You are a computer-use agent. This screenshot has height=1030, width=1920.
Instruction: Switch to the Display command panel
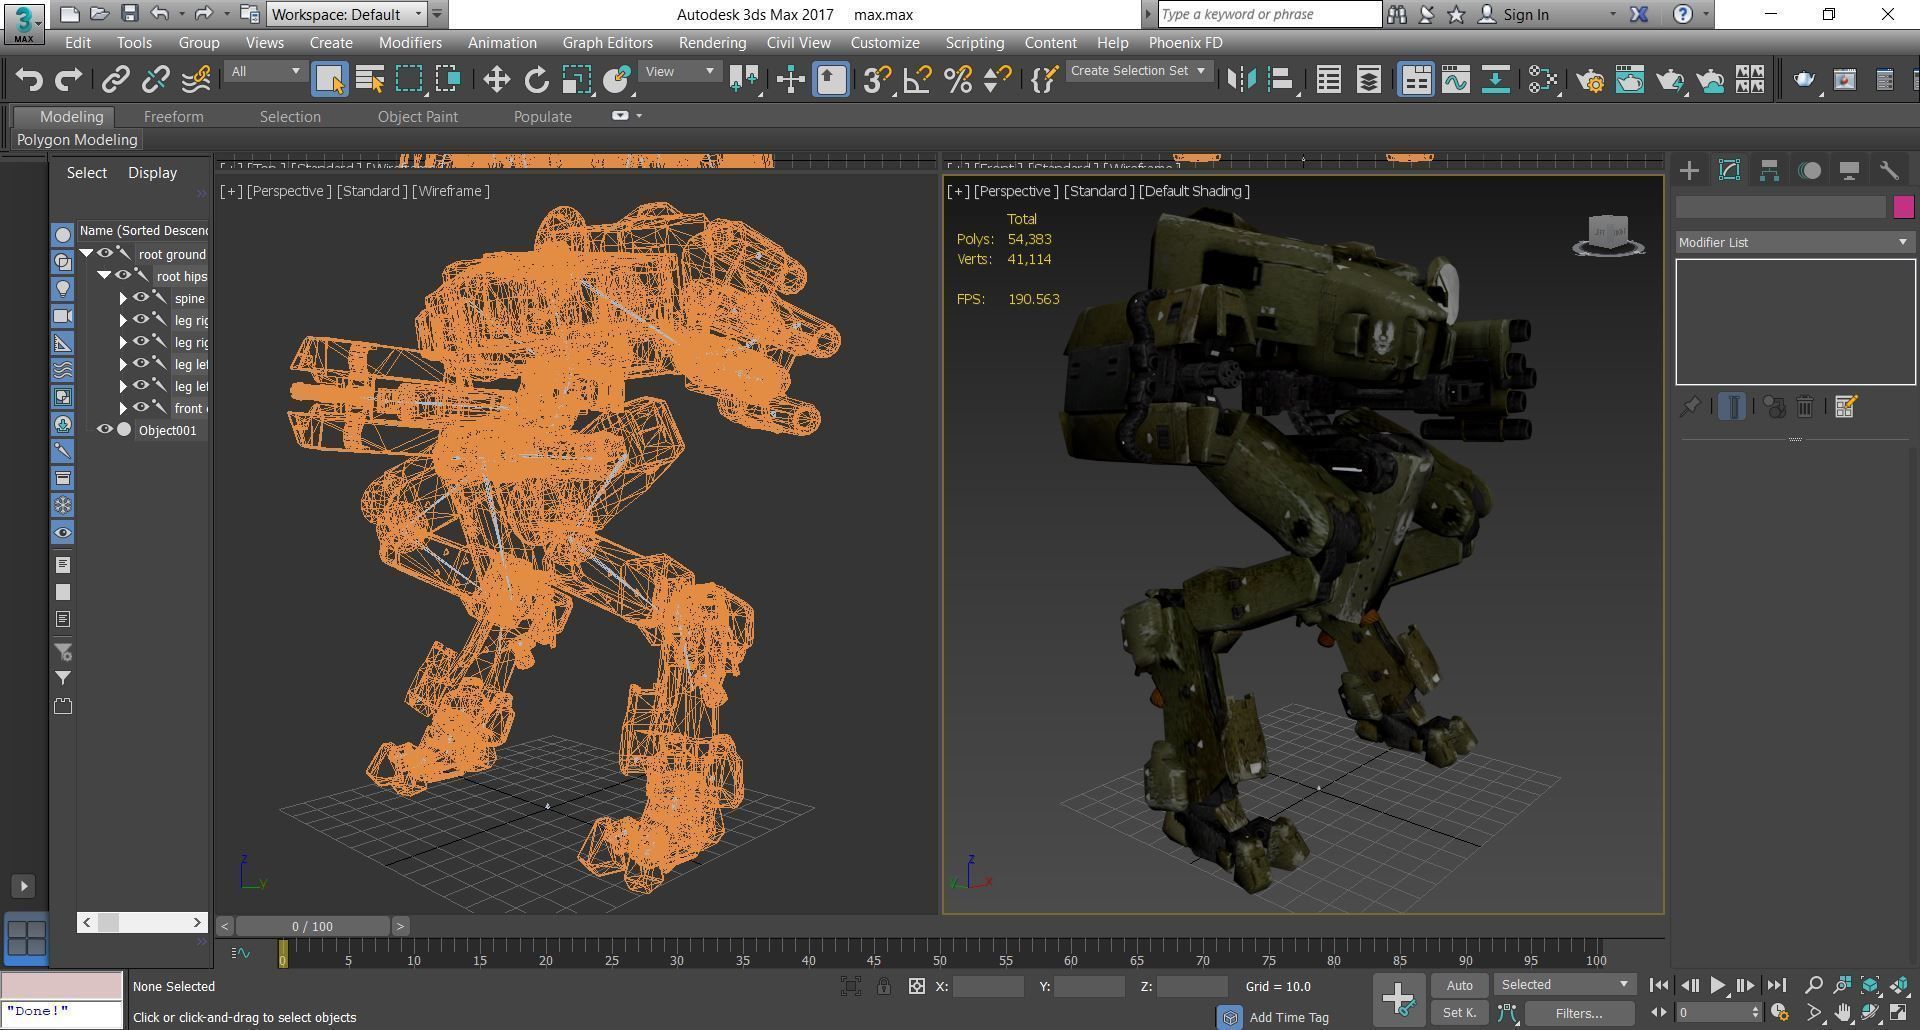(1849, 171)
